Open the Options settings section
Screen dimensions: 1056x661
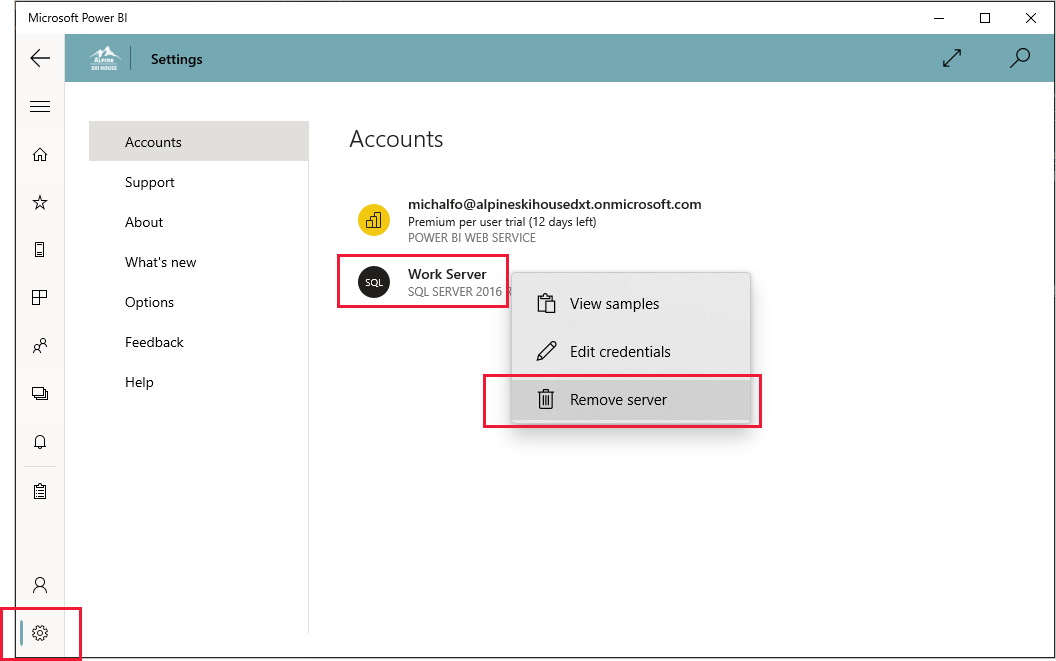199,302
